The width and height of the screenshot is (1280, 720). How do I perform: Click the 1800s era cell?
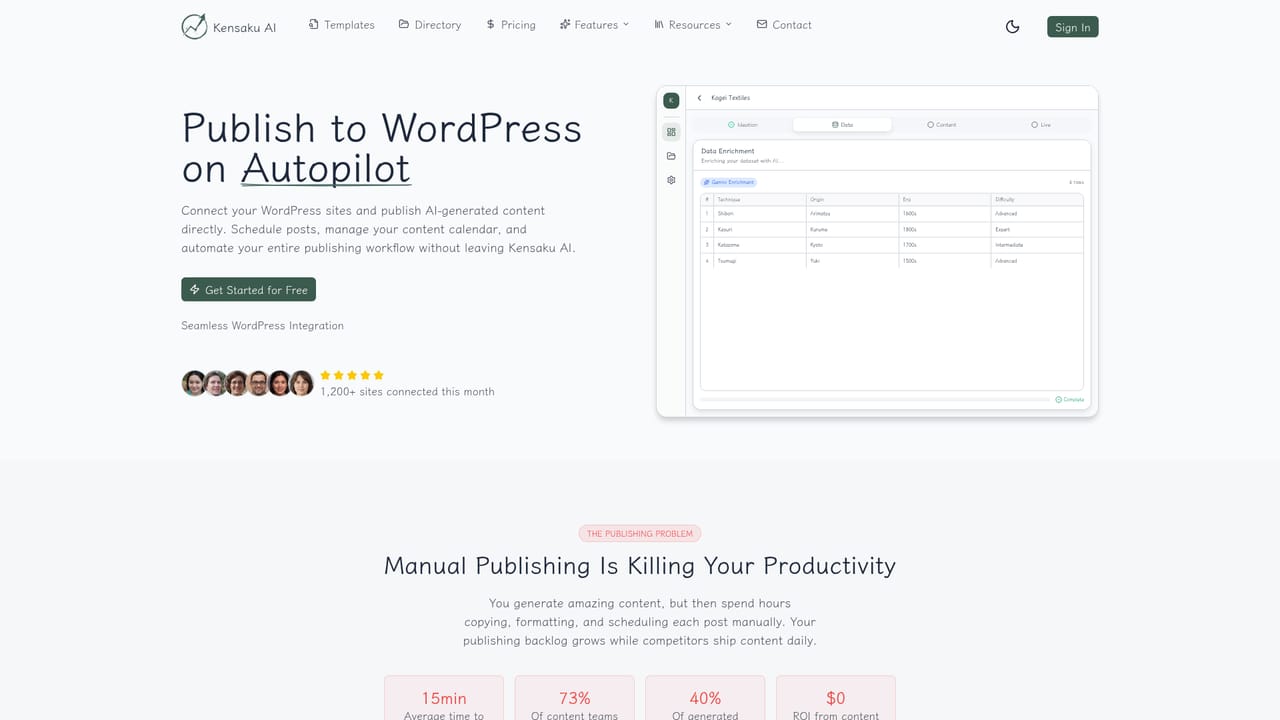tap(945, 229)
